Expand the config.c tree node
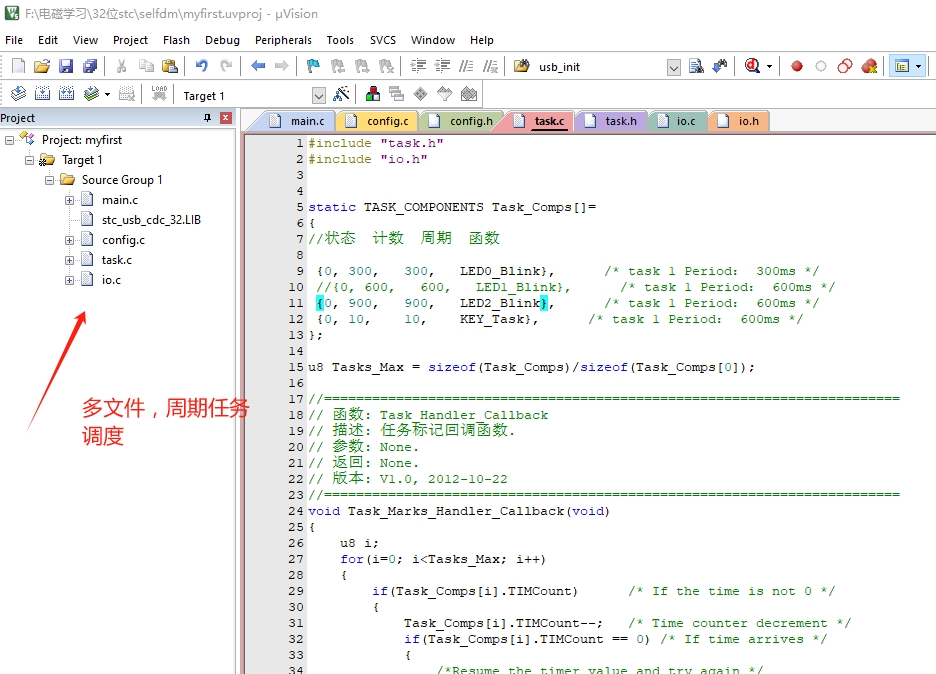This screenshot has height=674, width=936. (x=69, y=240)
